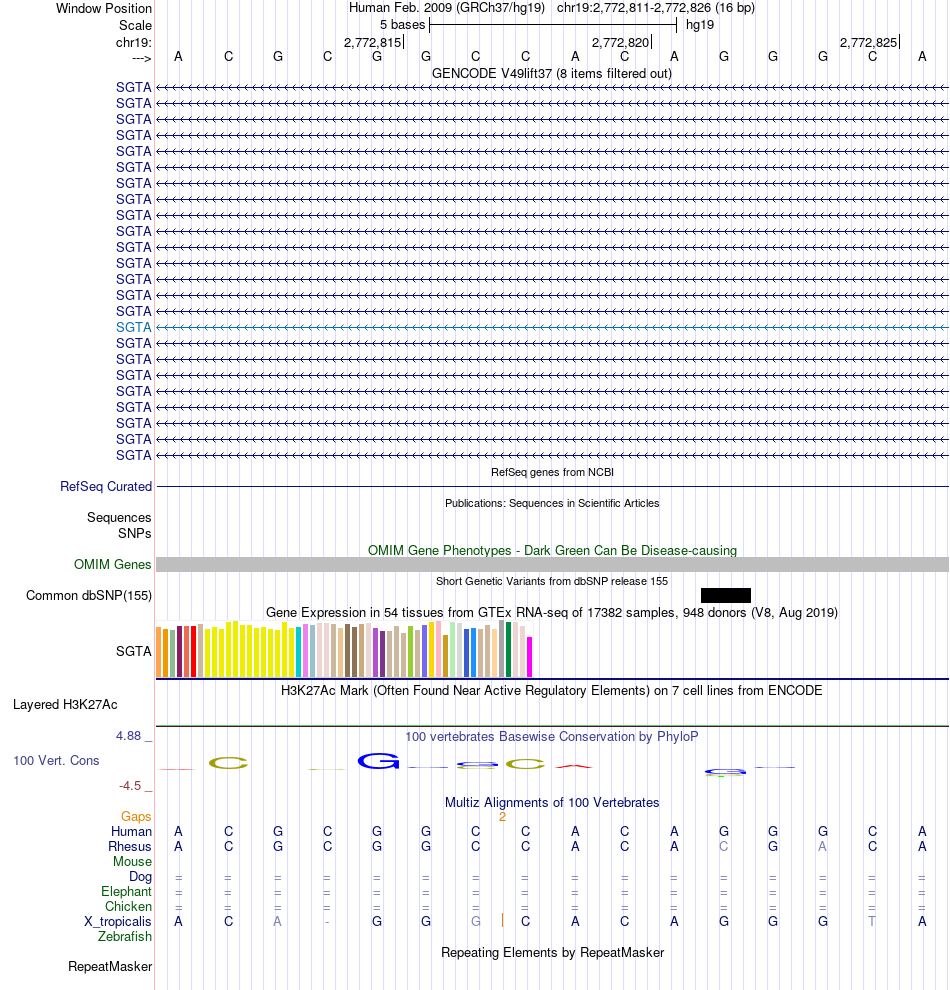The height and width of the screenshot is (990, 950).
Task: Click the faded C in Rhesus row
Action: coord(723,847)
